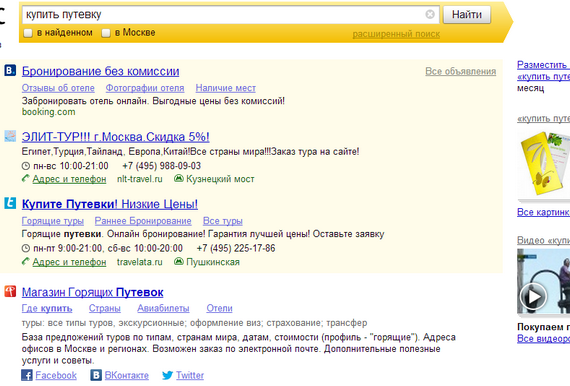Toggle the 'в Москве' checkbox

pos(106,33)
